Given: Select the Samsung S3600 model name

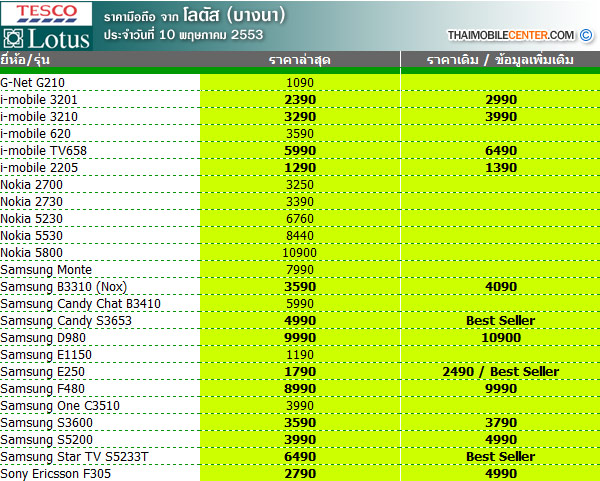Looking at the screenshot, I should point(46,423).
